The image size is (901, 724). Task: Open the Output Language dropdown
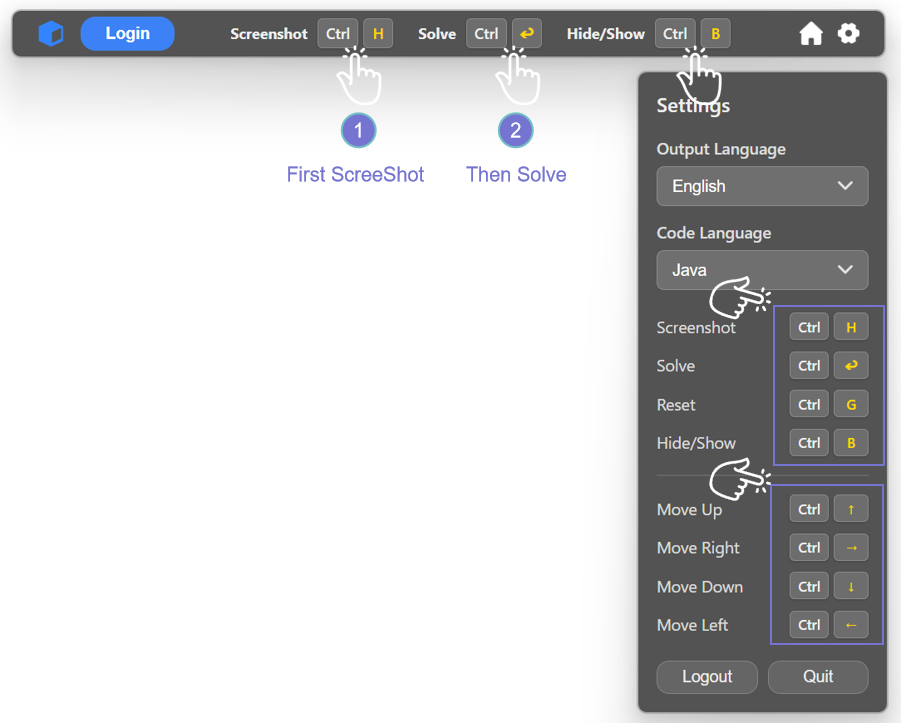click(x=762, y=186)
